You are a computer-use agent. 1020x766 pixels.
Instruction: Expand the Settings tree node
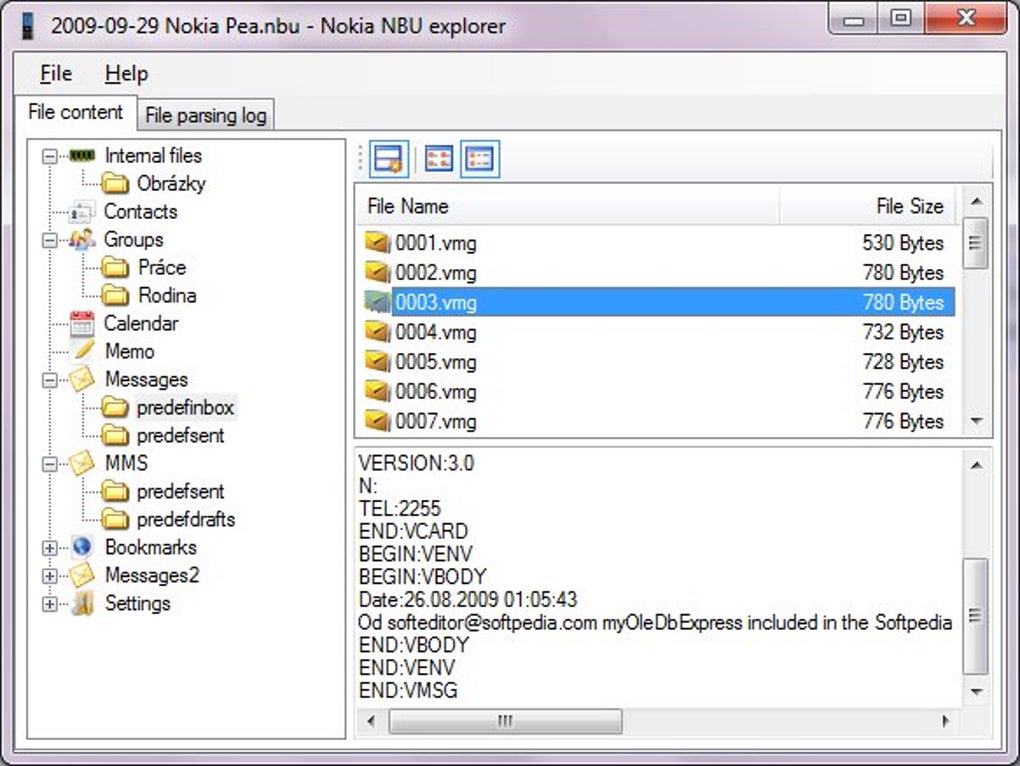click(49, 603)
